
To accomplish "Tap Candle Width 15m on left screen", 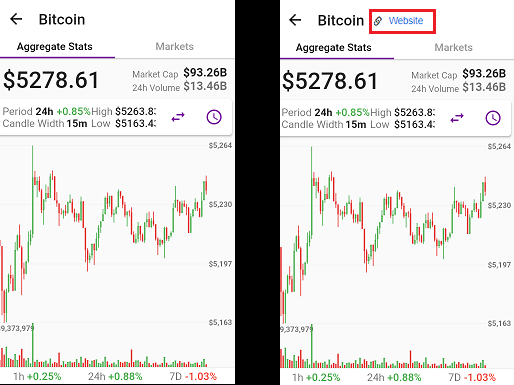I will coord(45,124).
